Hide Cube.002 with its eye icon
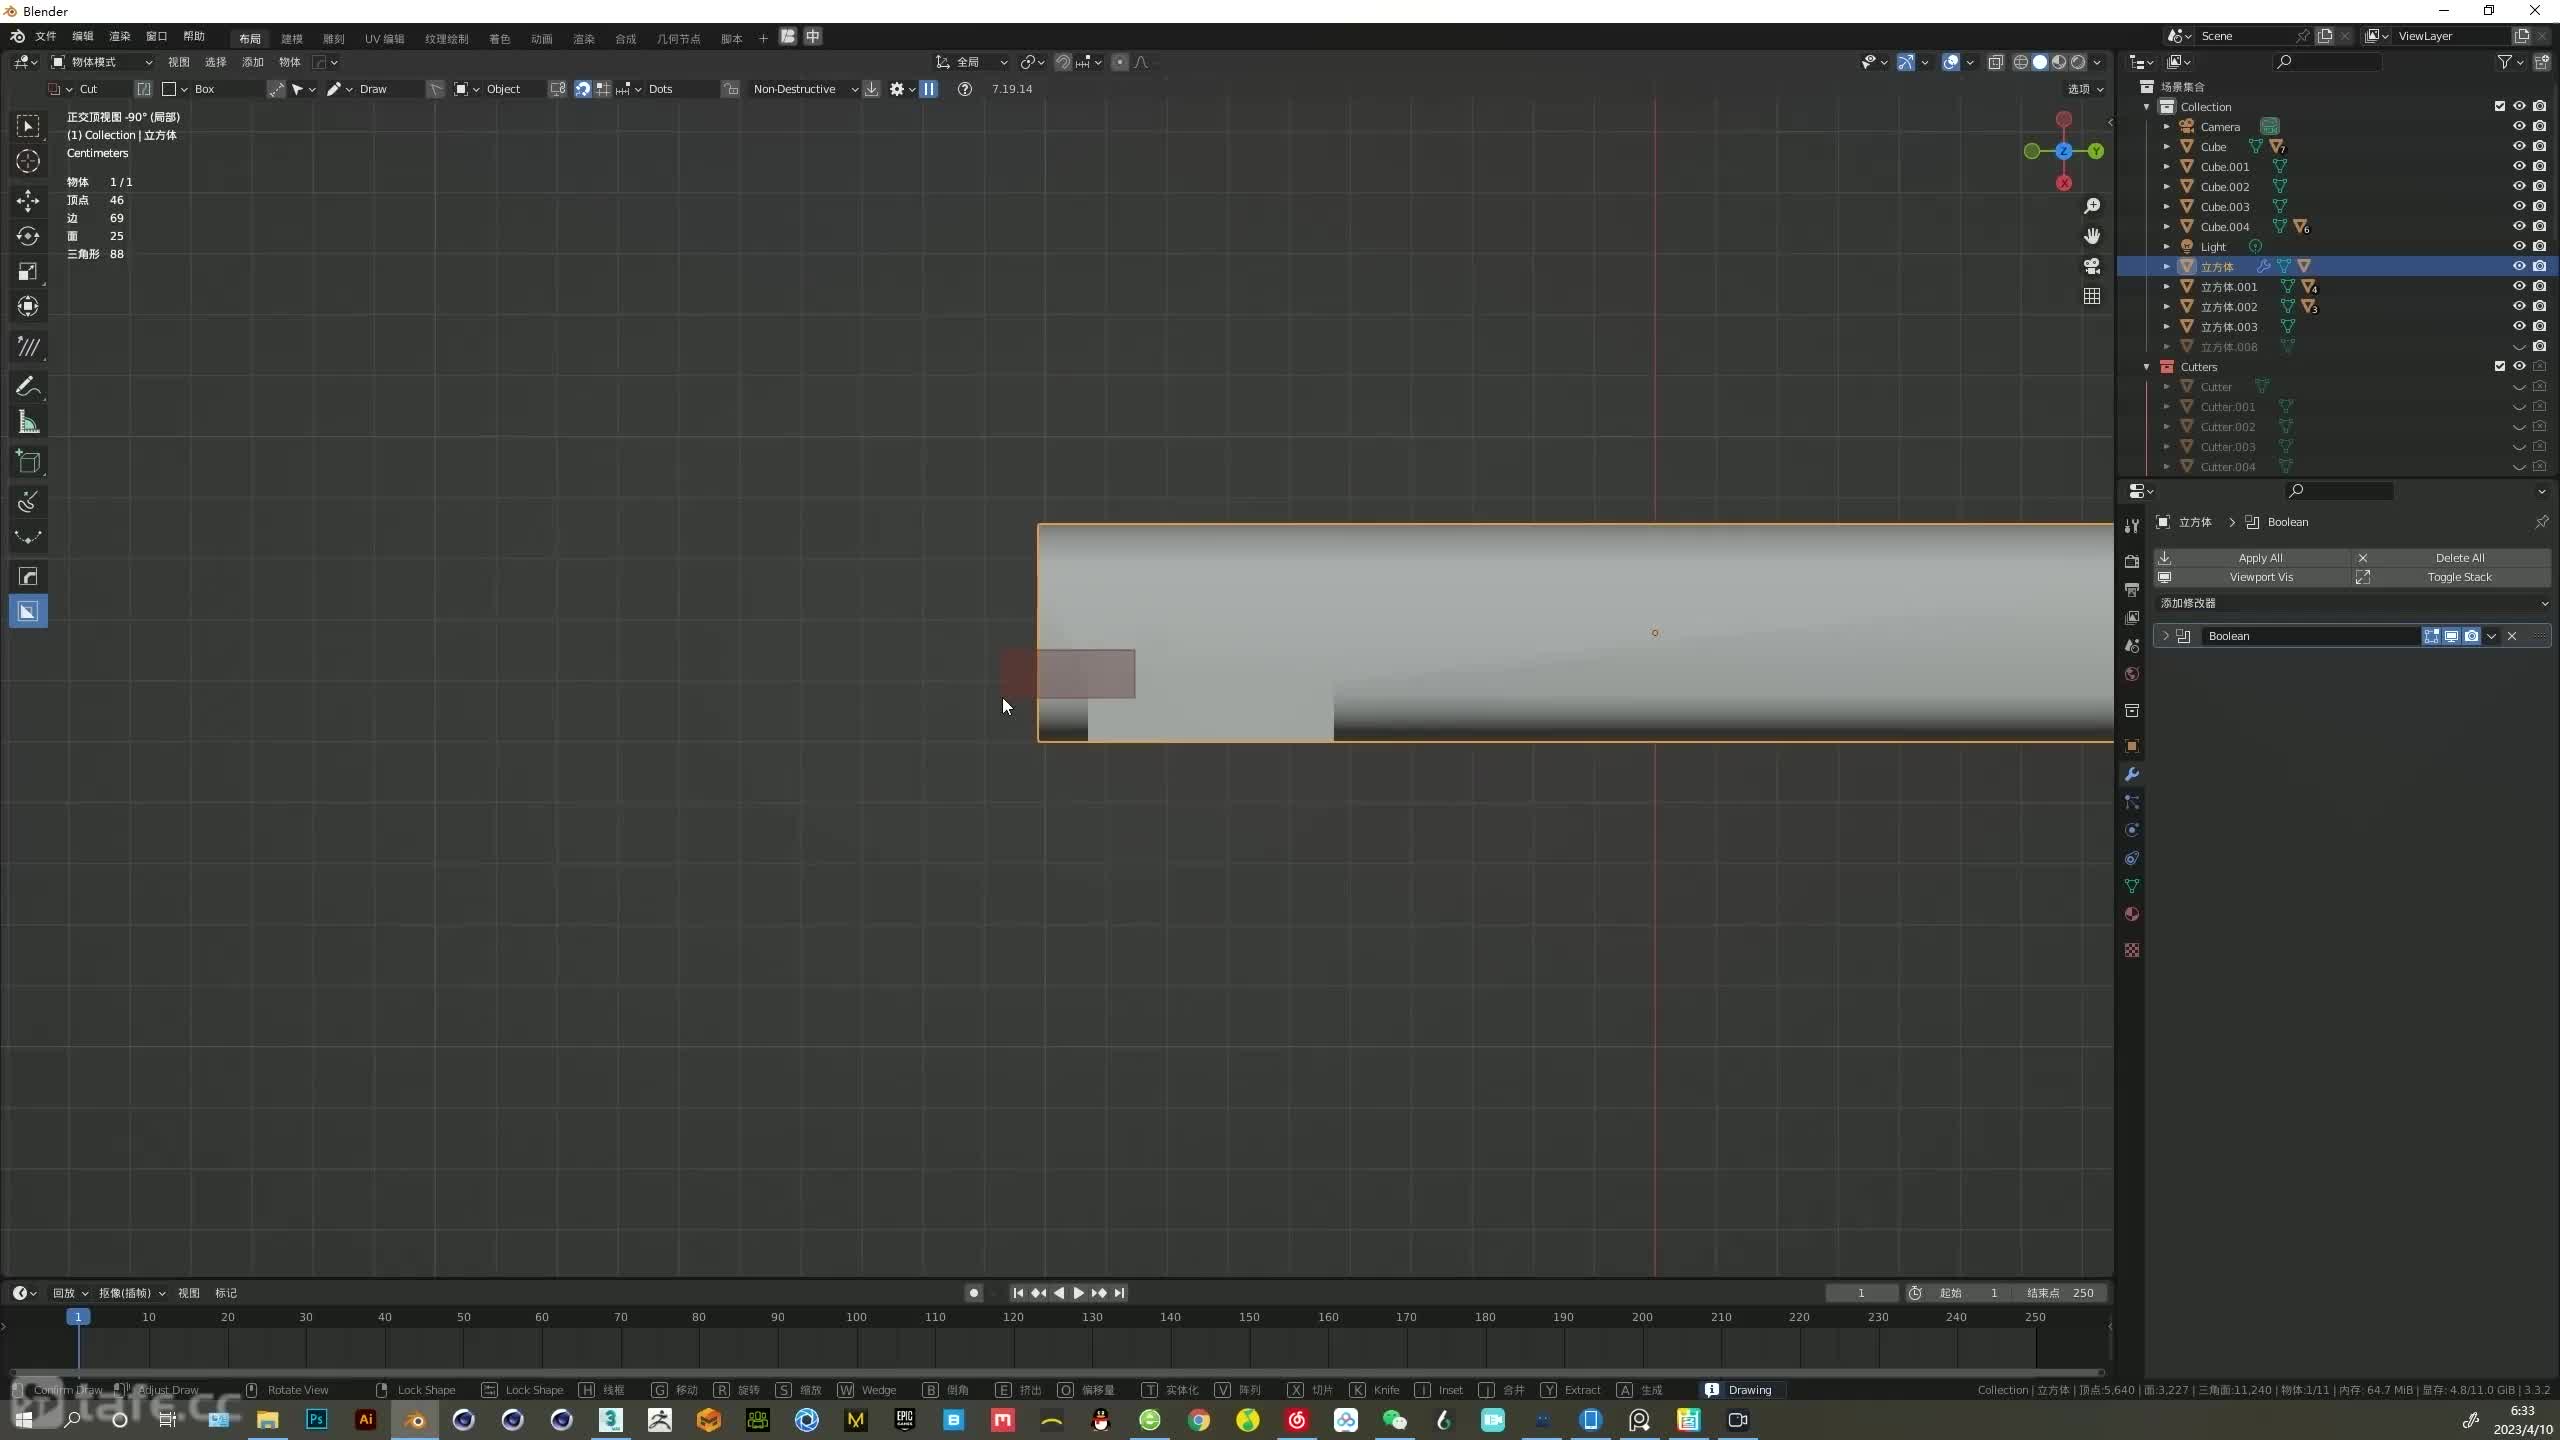The width and height of the screenshot is (2560, 1440). pos(2519,186)
